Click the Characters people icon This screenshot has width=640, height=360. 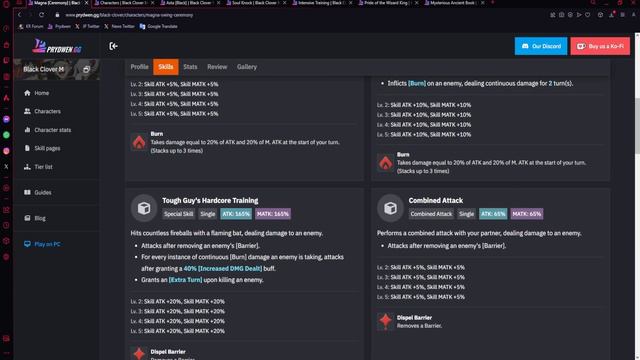(27, 111)
